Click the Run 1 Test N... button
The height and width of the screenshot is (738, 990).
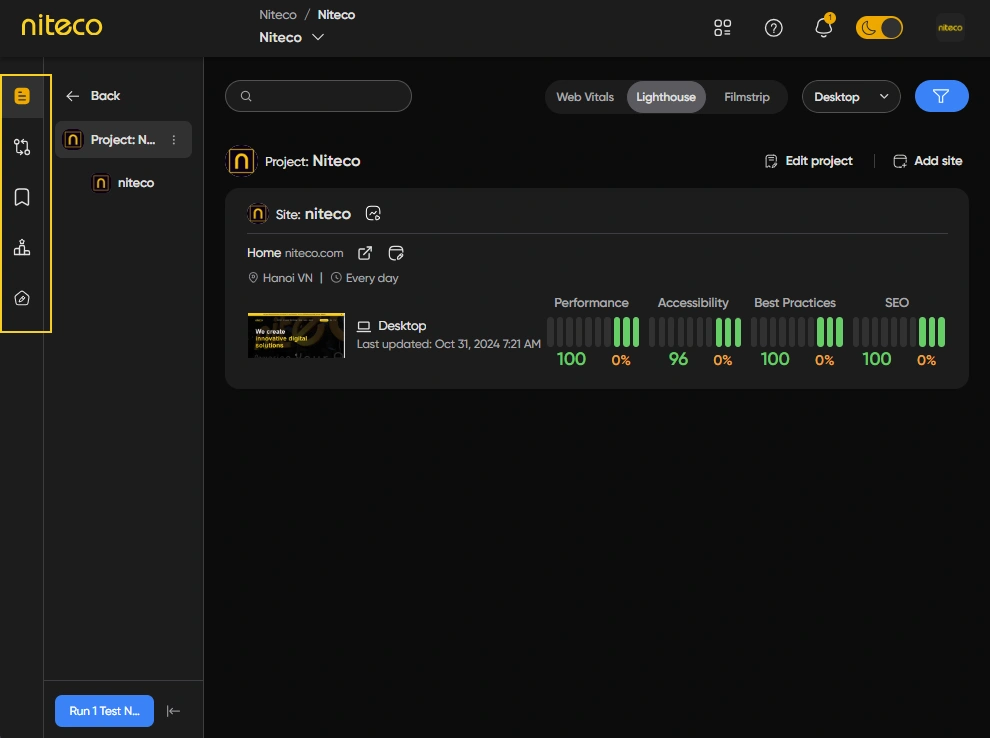(104, 711)
